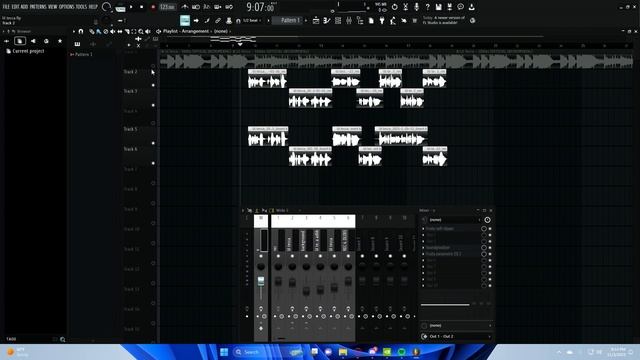The height and width of the screenshot is (360, 640).
Task: Open the chat bubble news icon
Action: (460, 7)
